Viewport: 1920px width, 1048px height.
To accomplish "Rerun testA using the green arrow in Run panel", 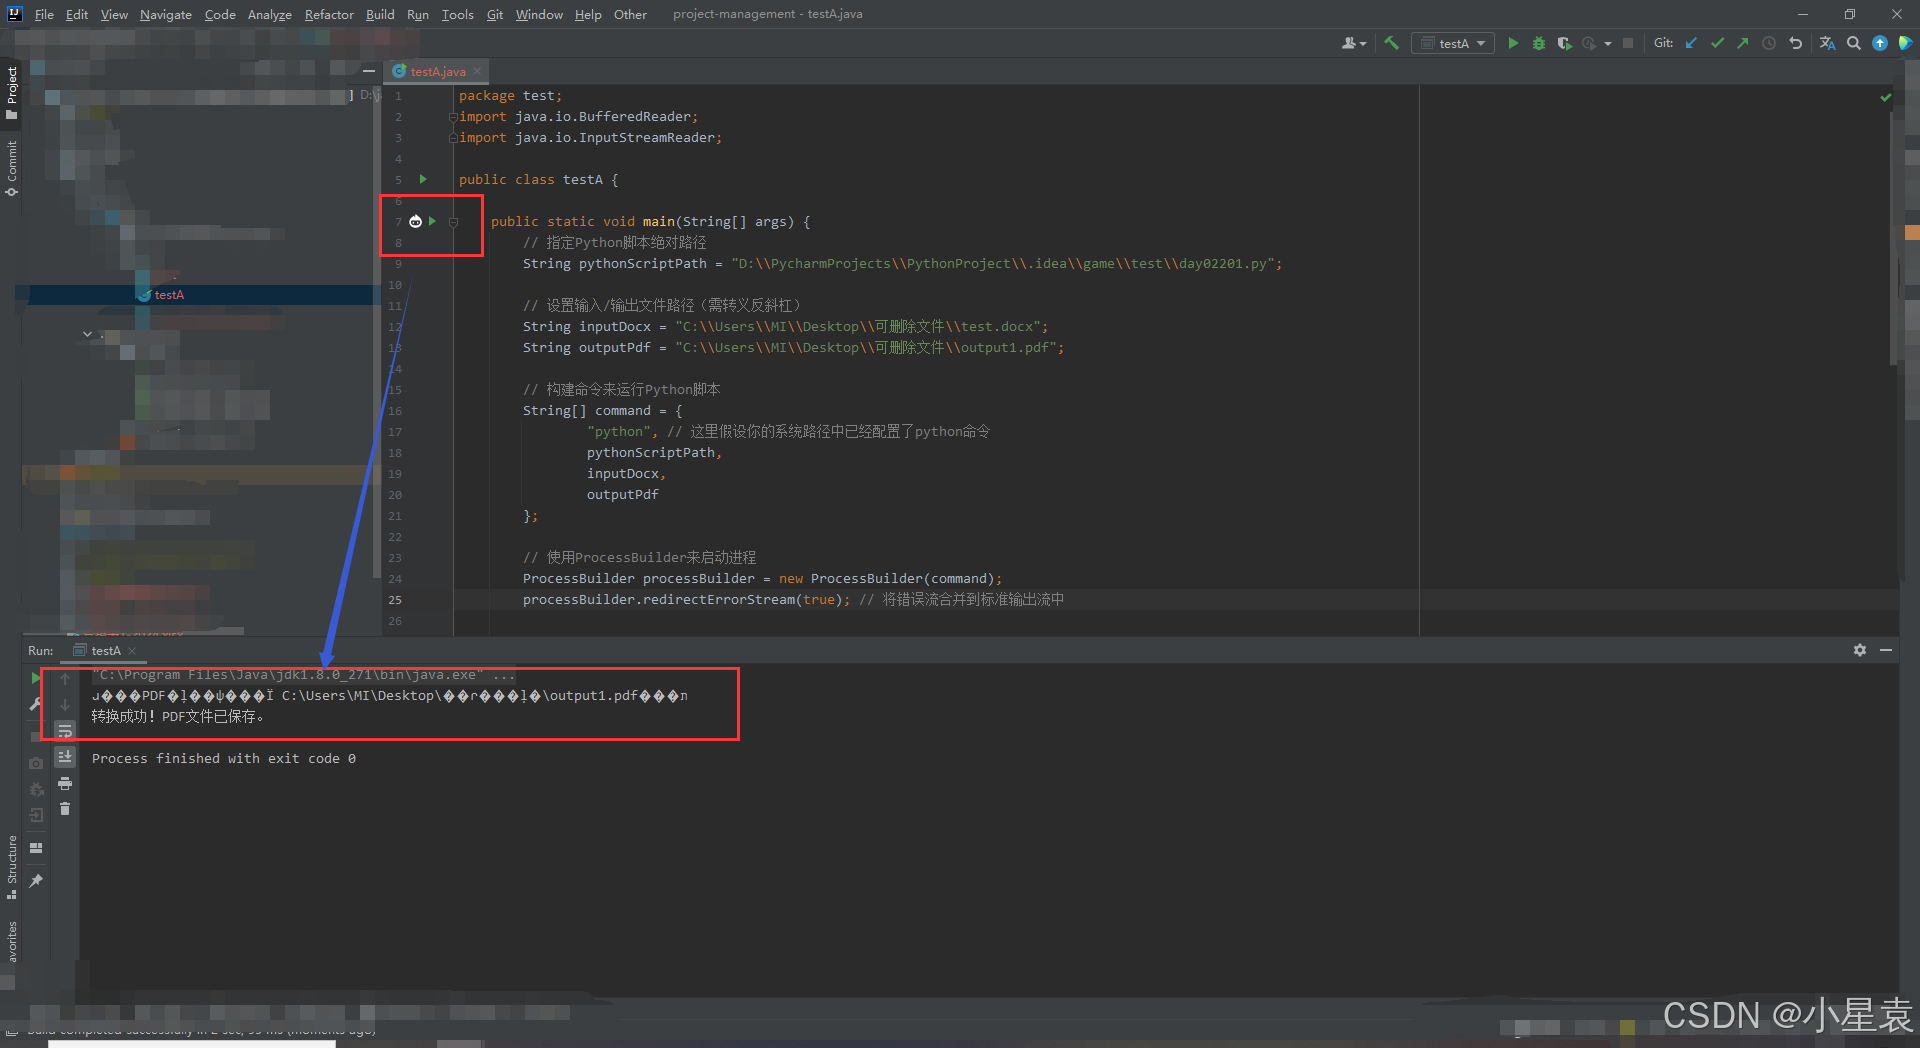I will click(37, 678).
